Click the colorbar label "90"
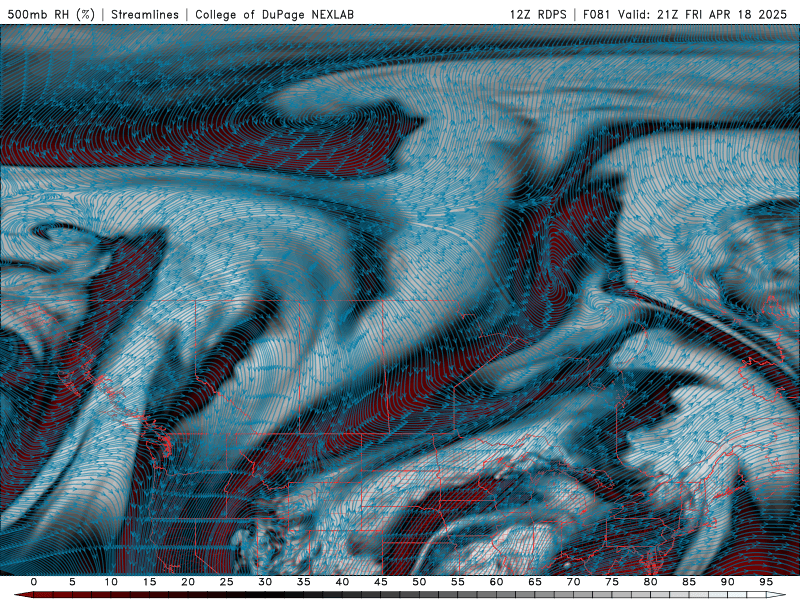The width and height of the screenshot is (800, 600). coord(728,582)
